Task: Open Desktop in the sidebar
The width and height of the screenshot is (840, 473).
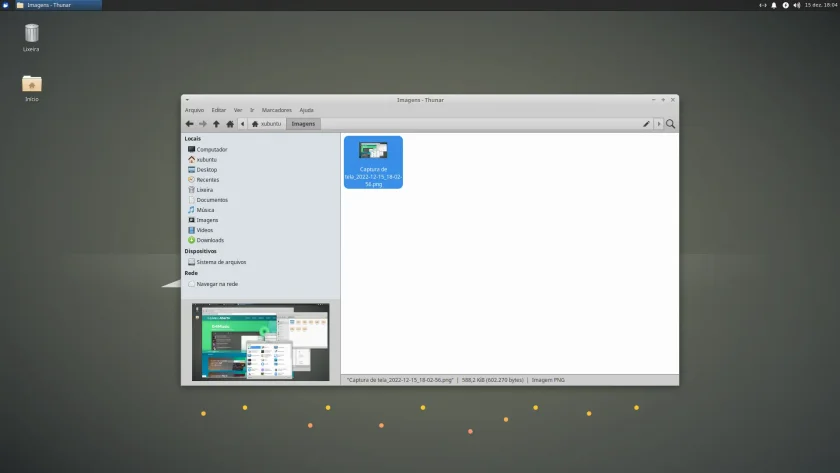Action: tap(206, 170)
